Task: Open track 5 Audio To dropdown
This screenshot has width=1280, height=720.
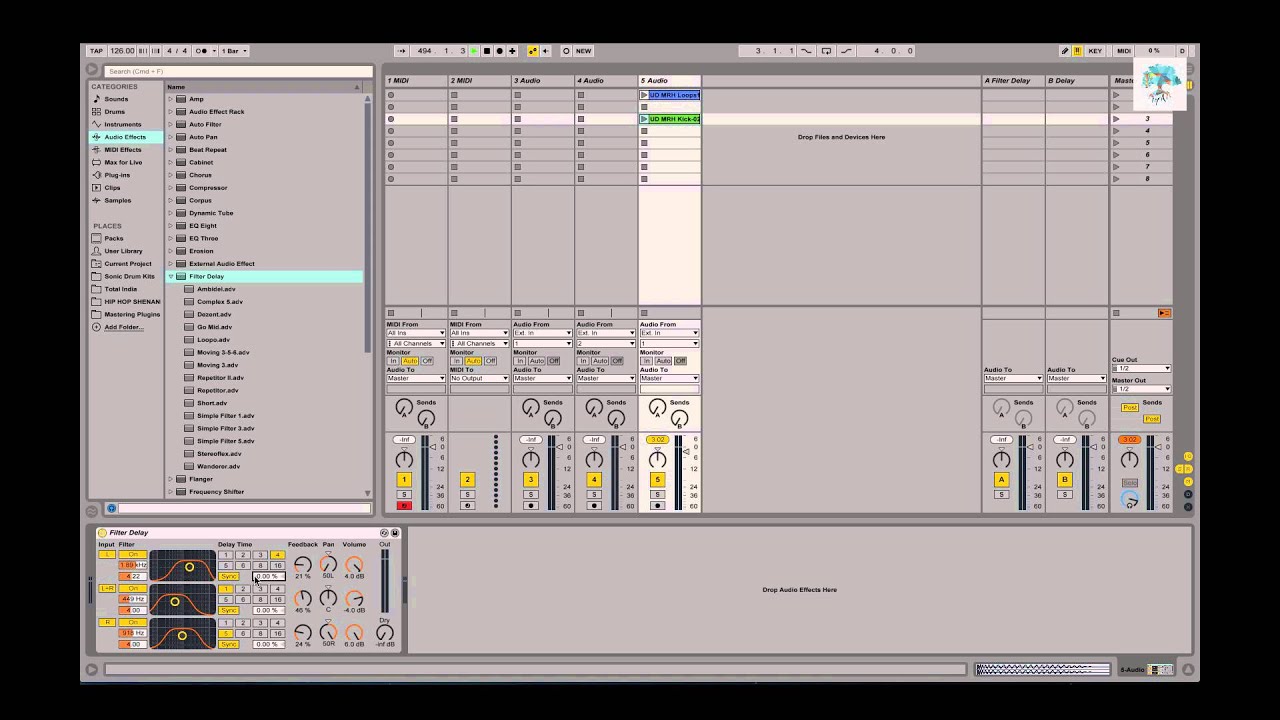Action: point(668,378)
